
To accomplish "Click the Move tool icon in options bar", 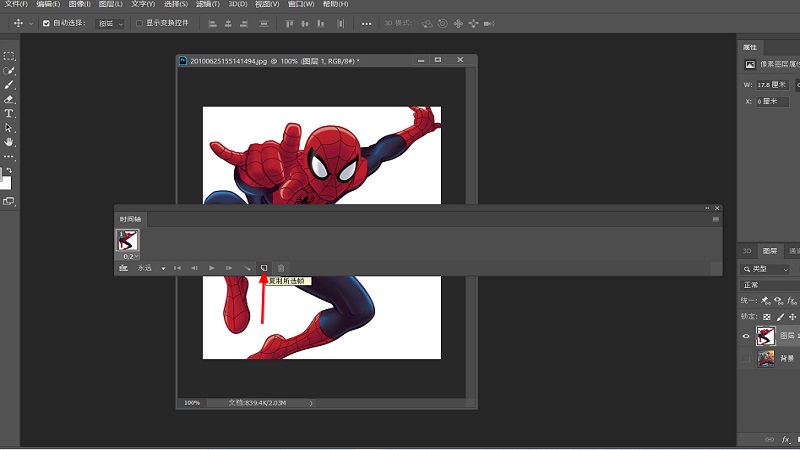I will pos(18,23).
